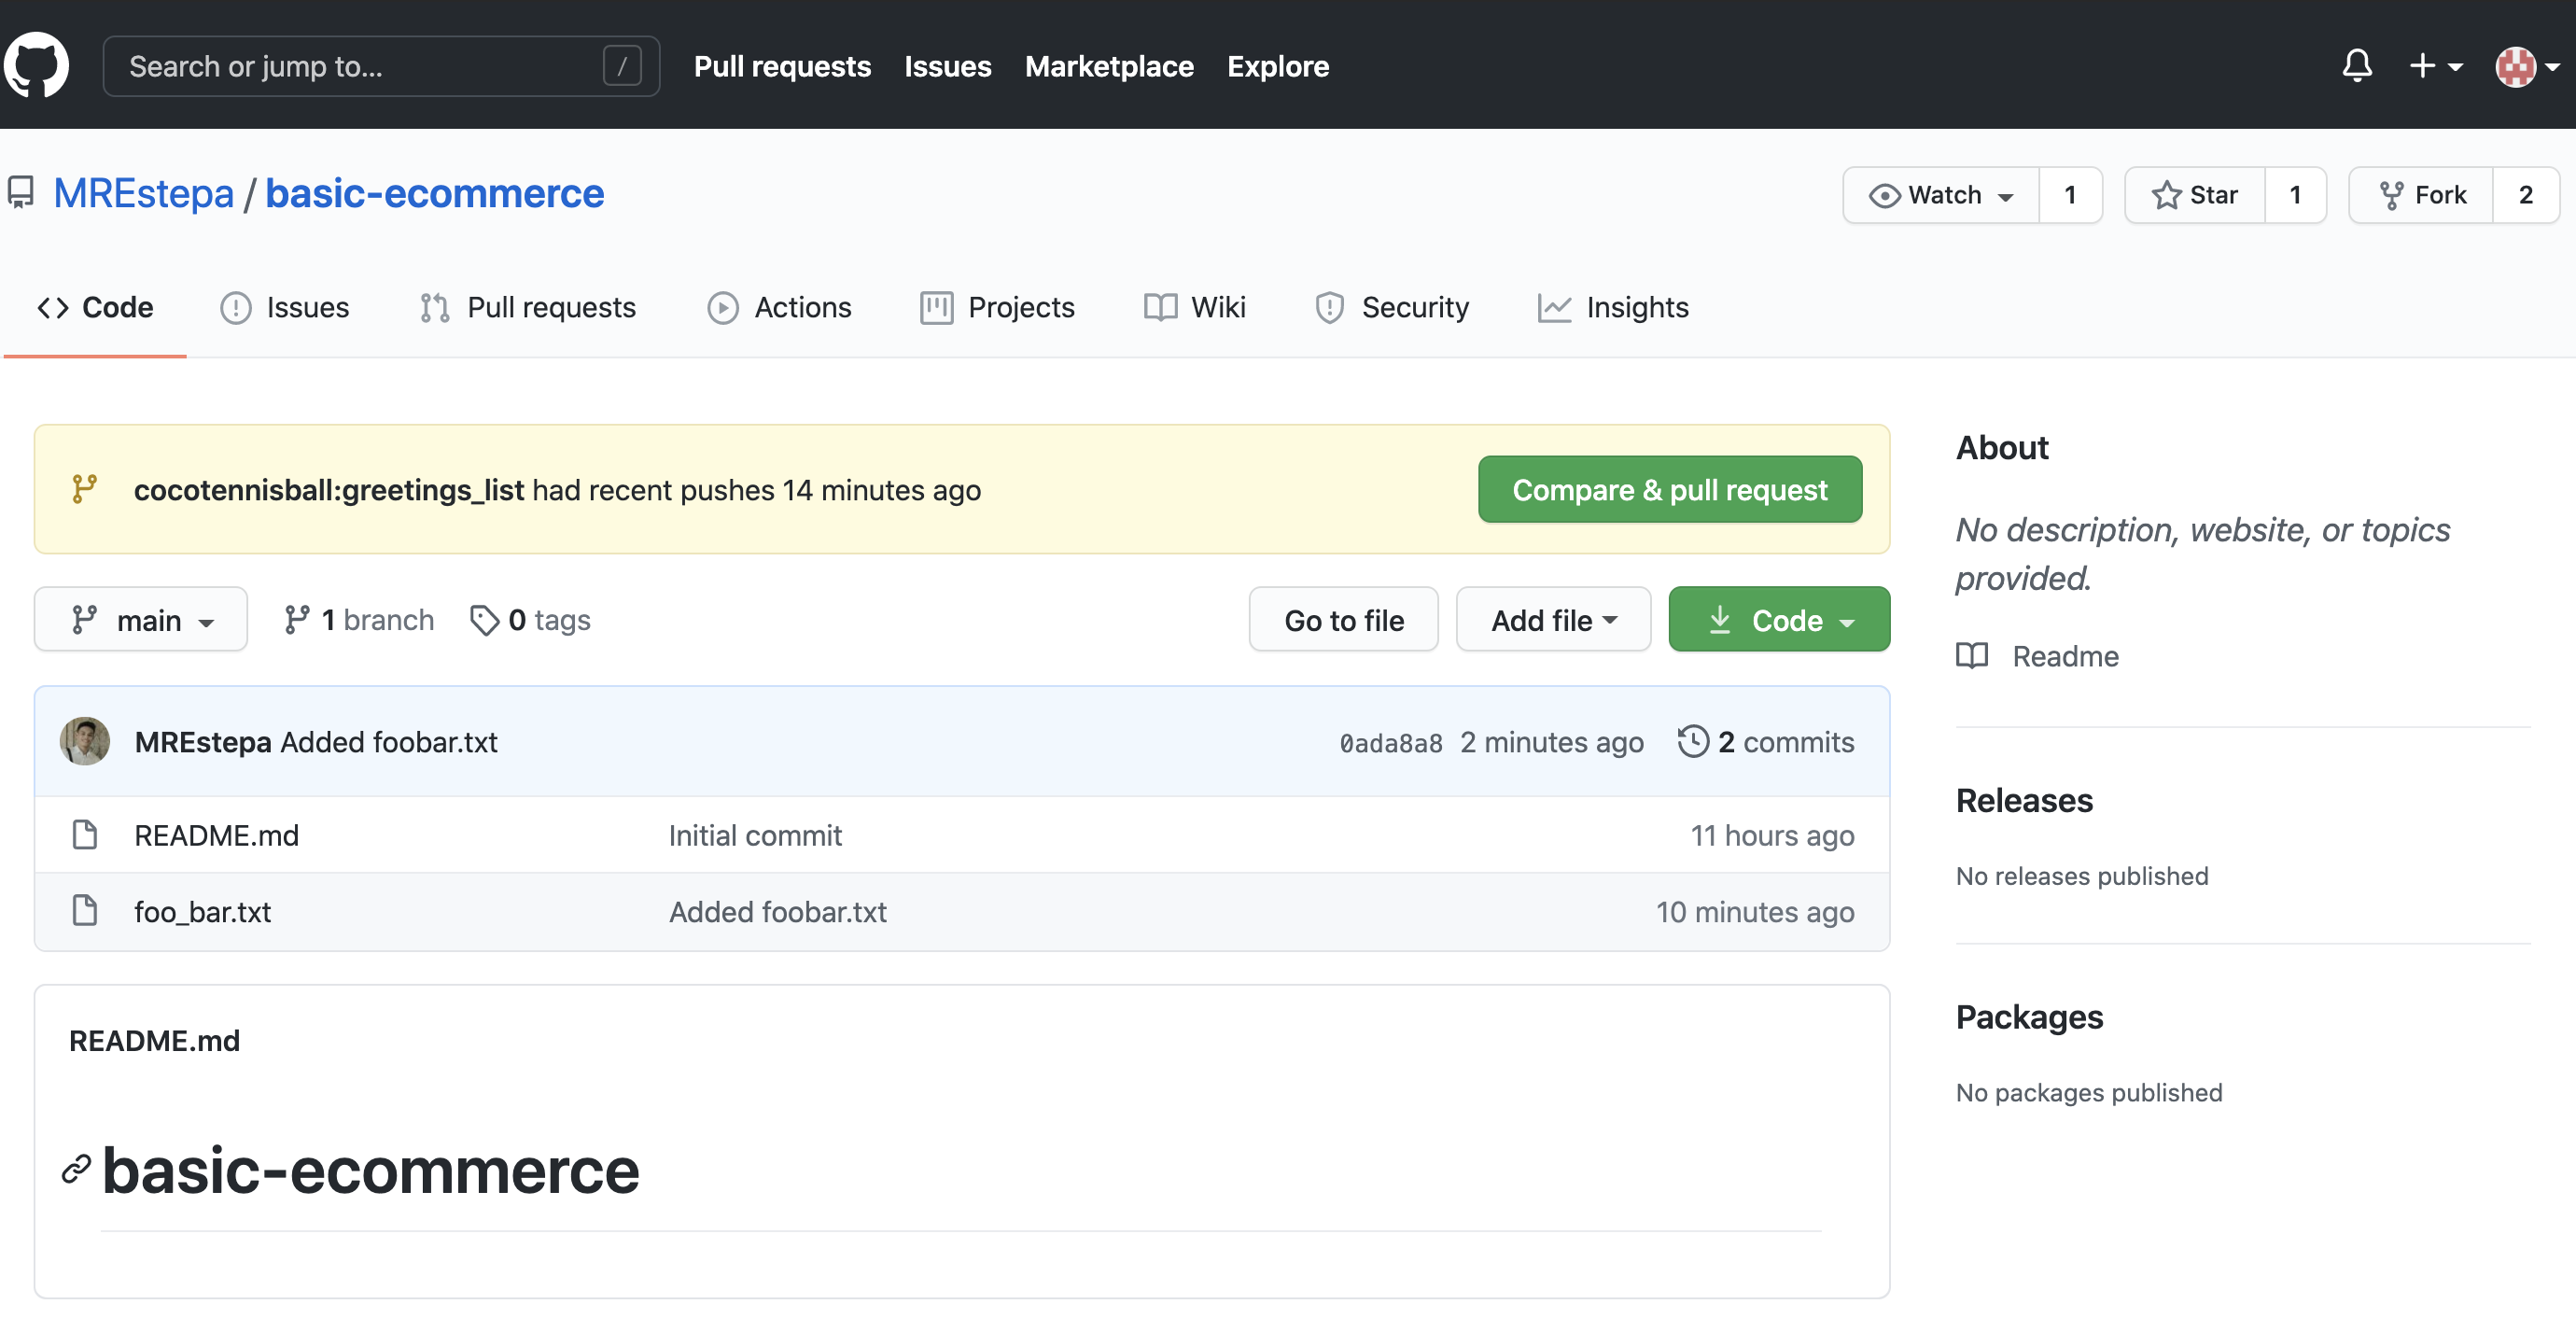
Task: Open the foo_bar.txt file
Action: (x=203, y=912)
